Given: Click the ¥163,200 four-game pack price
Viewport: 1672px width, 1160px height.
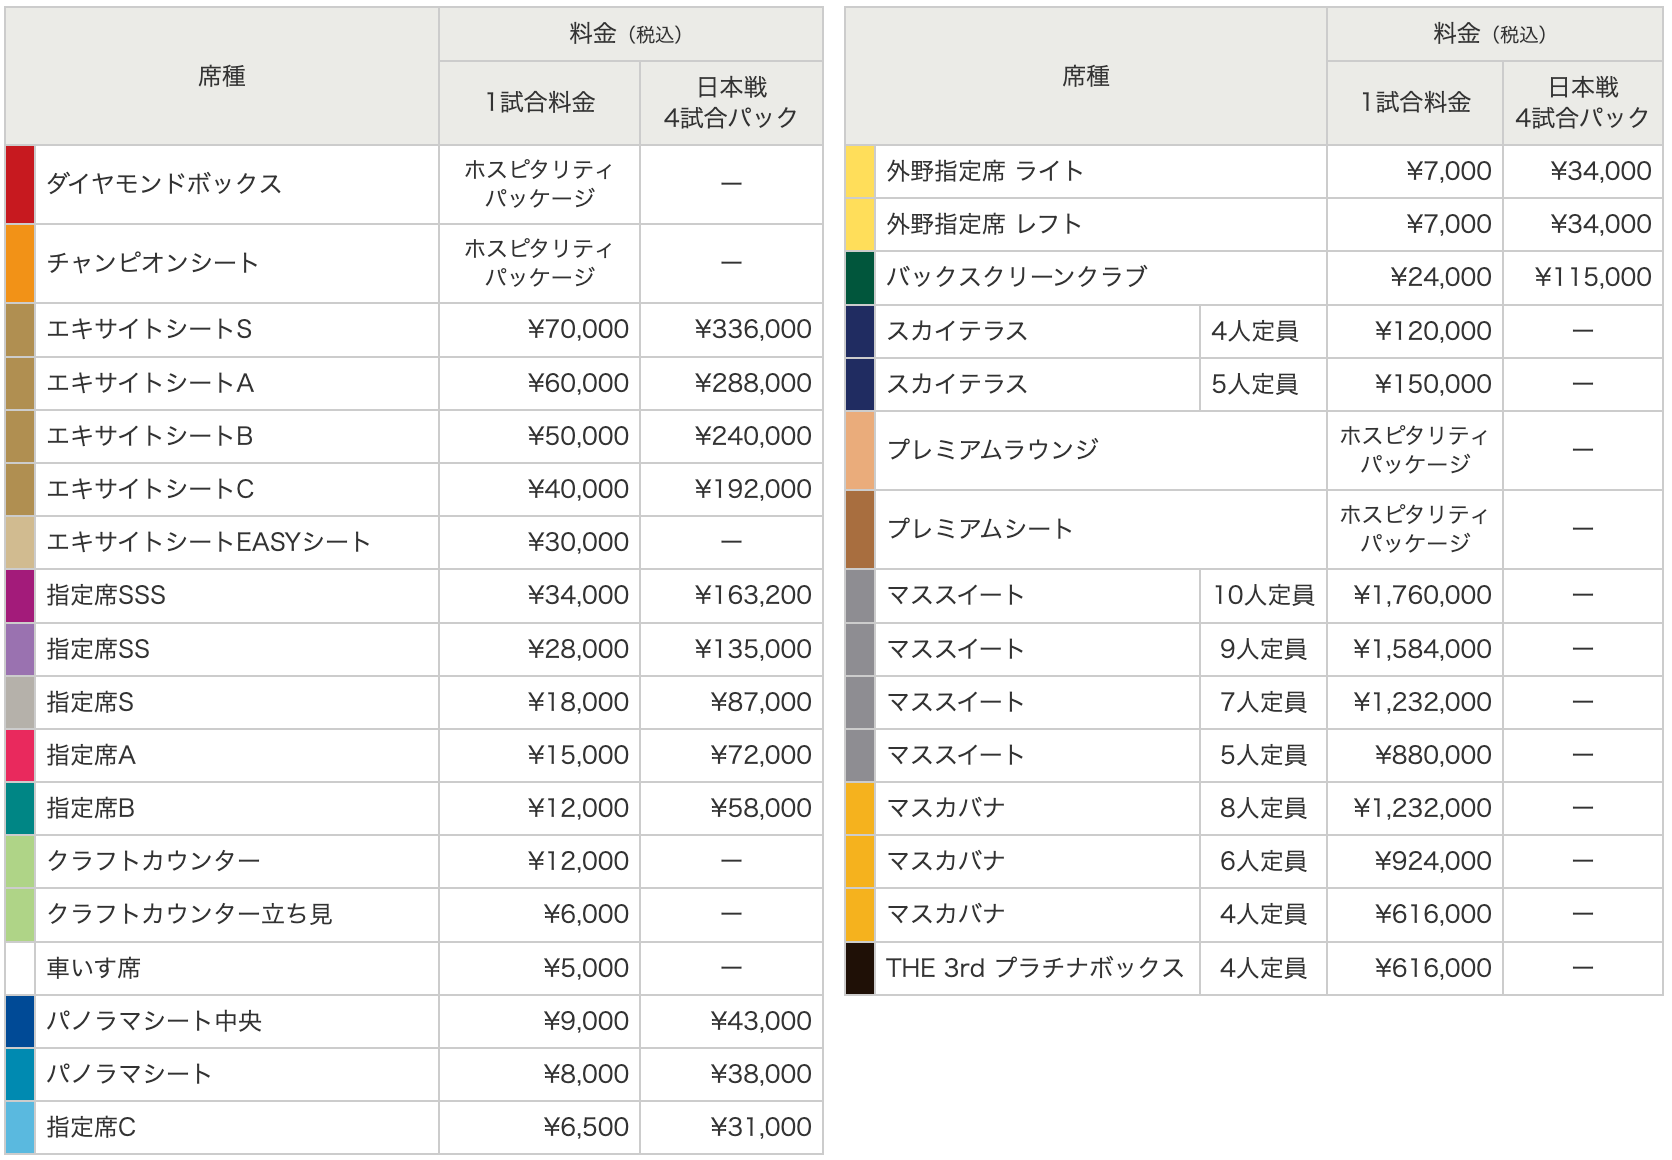Looking at the screenshot, I should click(x=753, y=595).
